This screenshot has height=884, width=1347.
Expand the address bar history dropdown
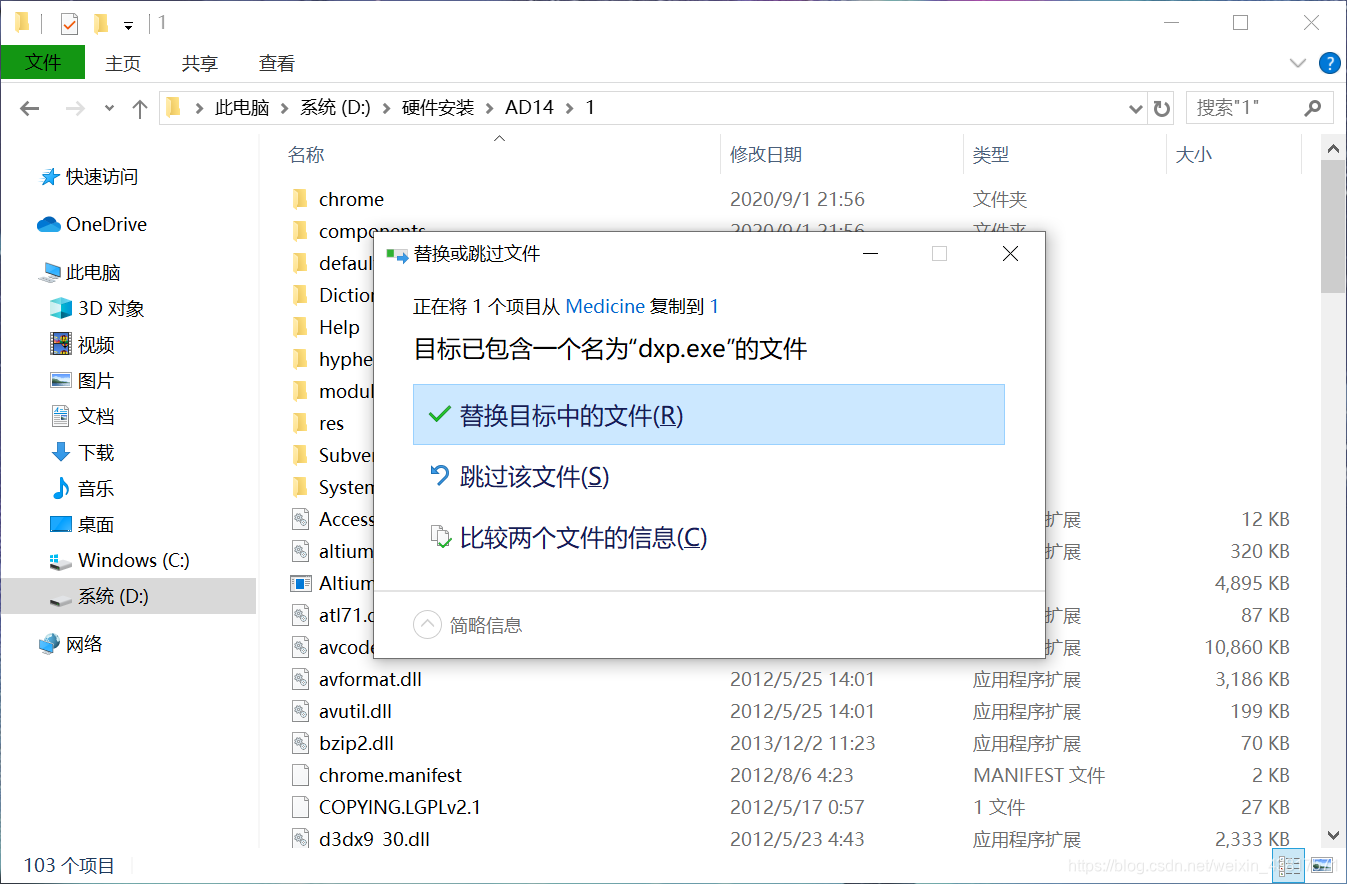[x=1135, y=108]
